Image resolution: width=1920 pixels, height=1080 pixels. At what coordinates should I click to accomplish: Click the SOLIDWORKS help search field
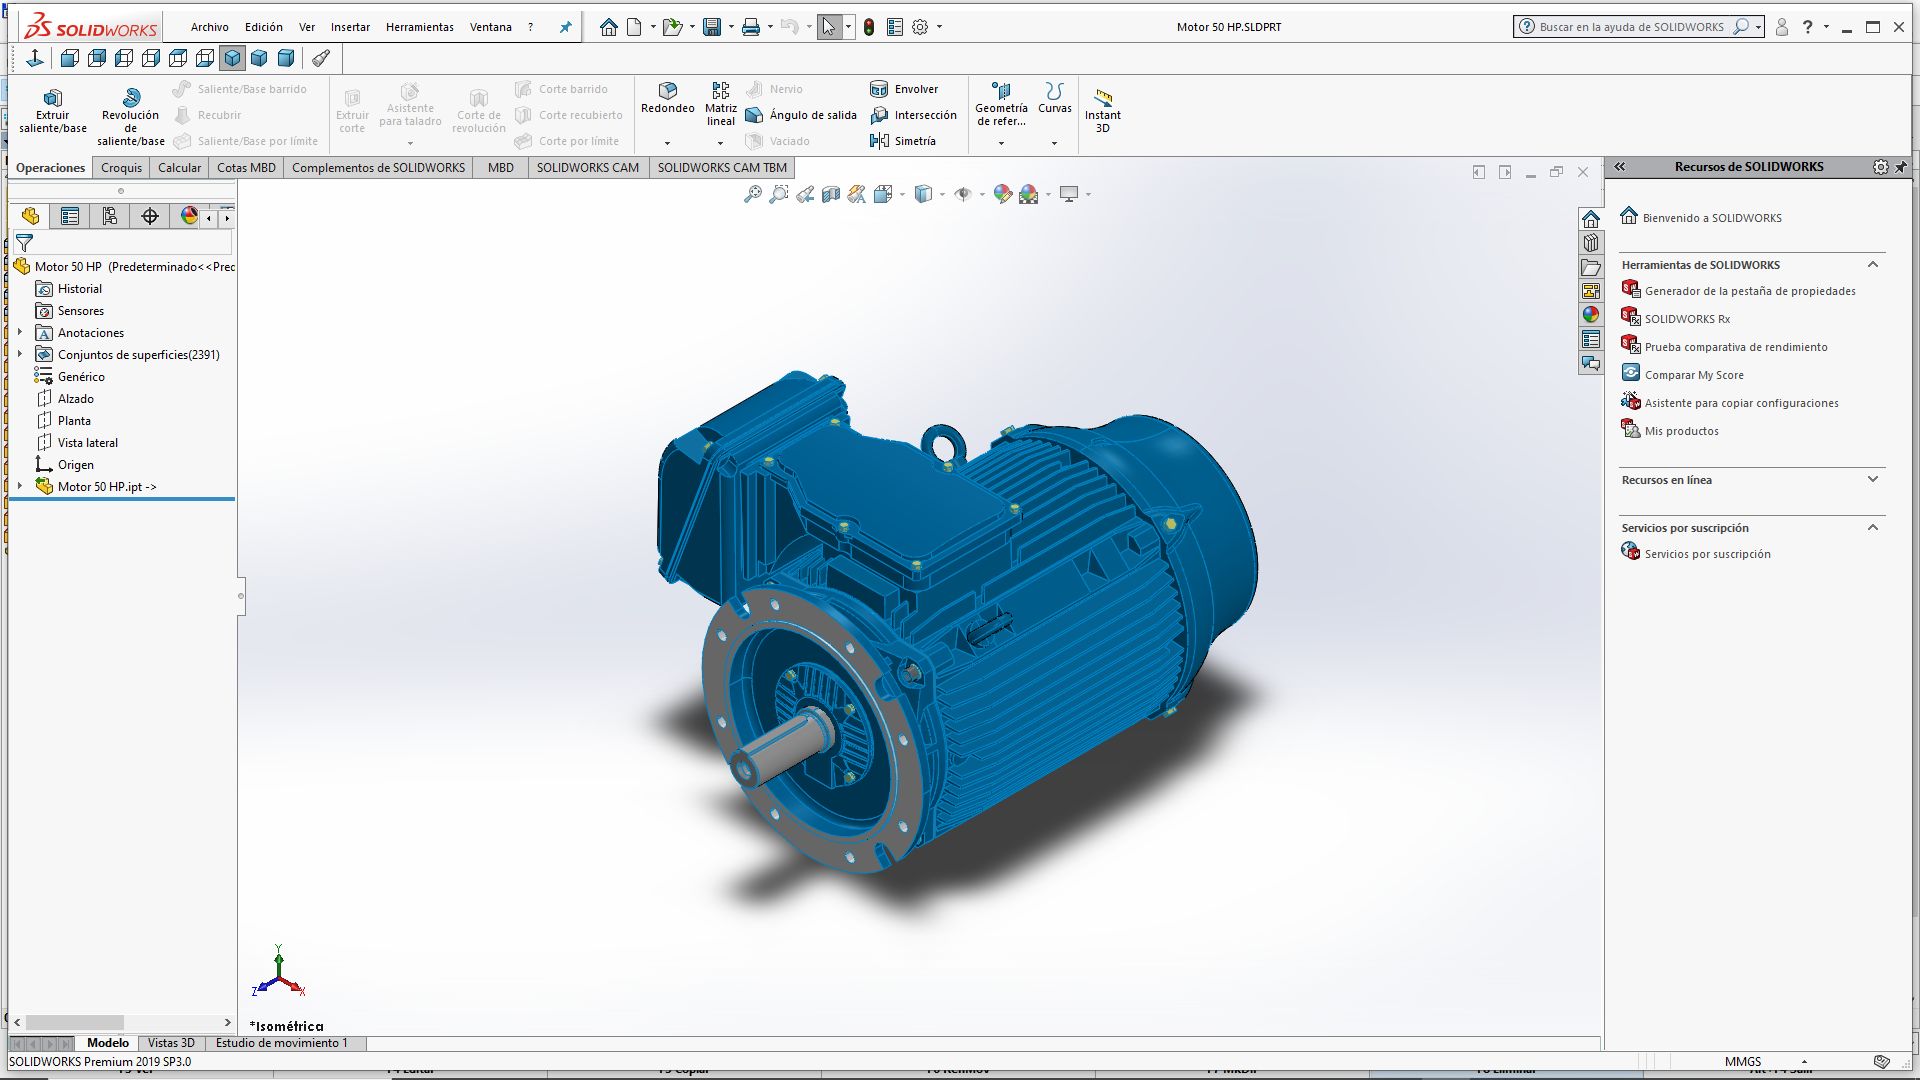click(x=1631, y=27)
